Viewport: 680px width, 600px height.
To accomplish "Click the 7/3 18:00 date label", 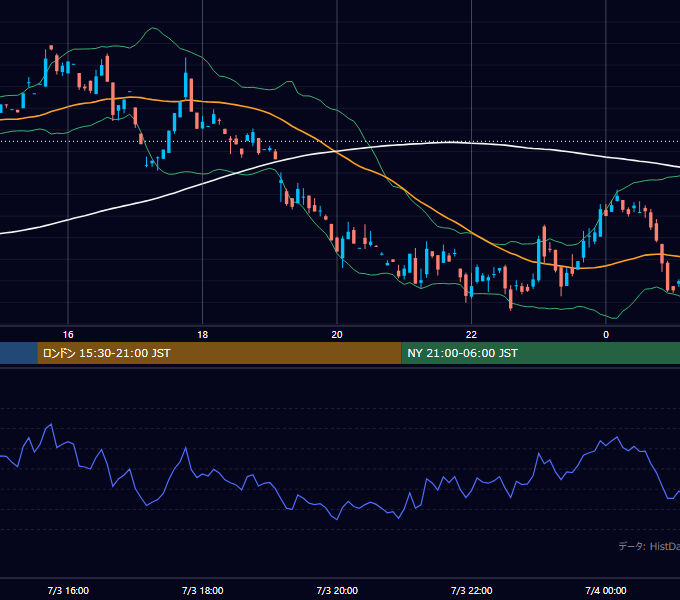I will tap(203, 590).
